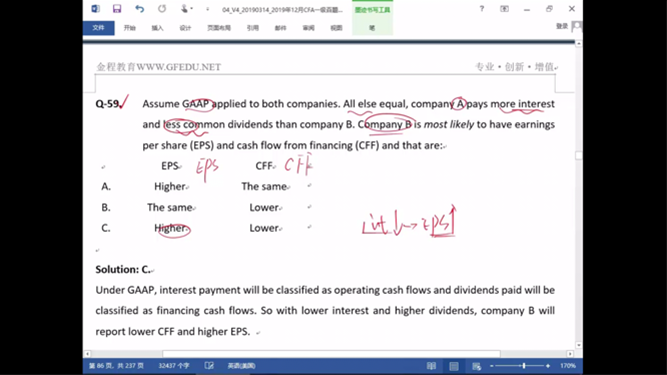Switch to the 审阅 ribbon tab
Screen dimensions: 667x375
click(x=308, y=28)
